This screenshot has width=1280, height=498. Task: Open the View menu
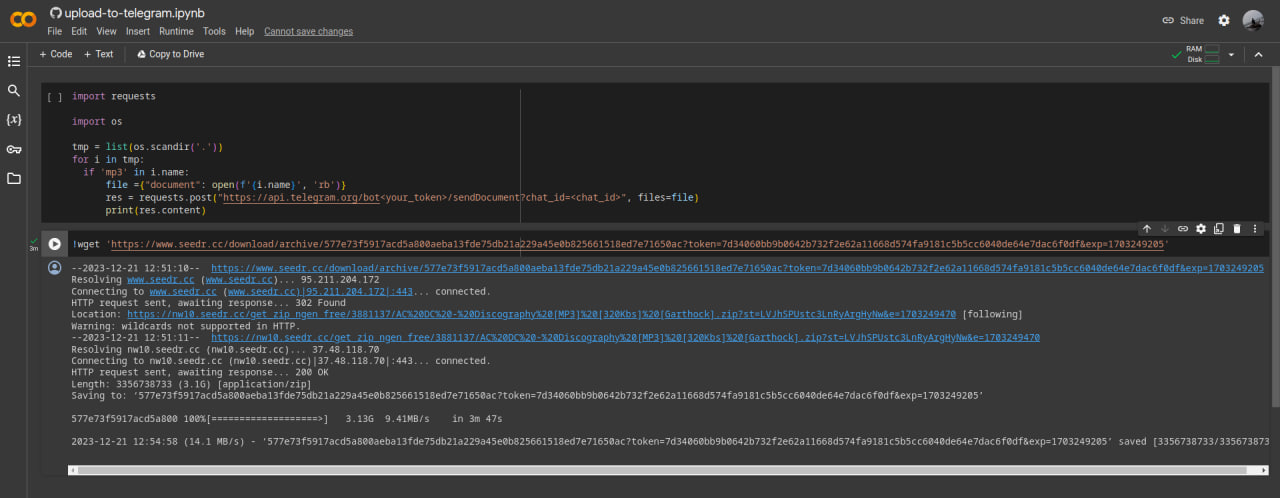[x=106, y=32]
